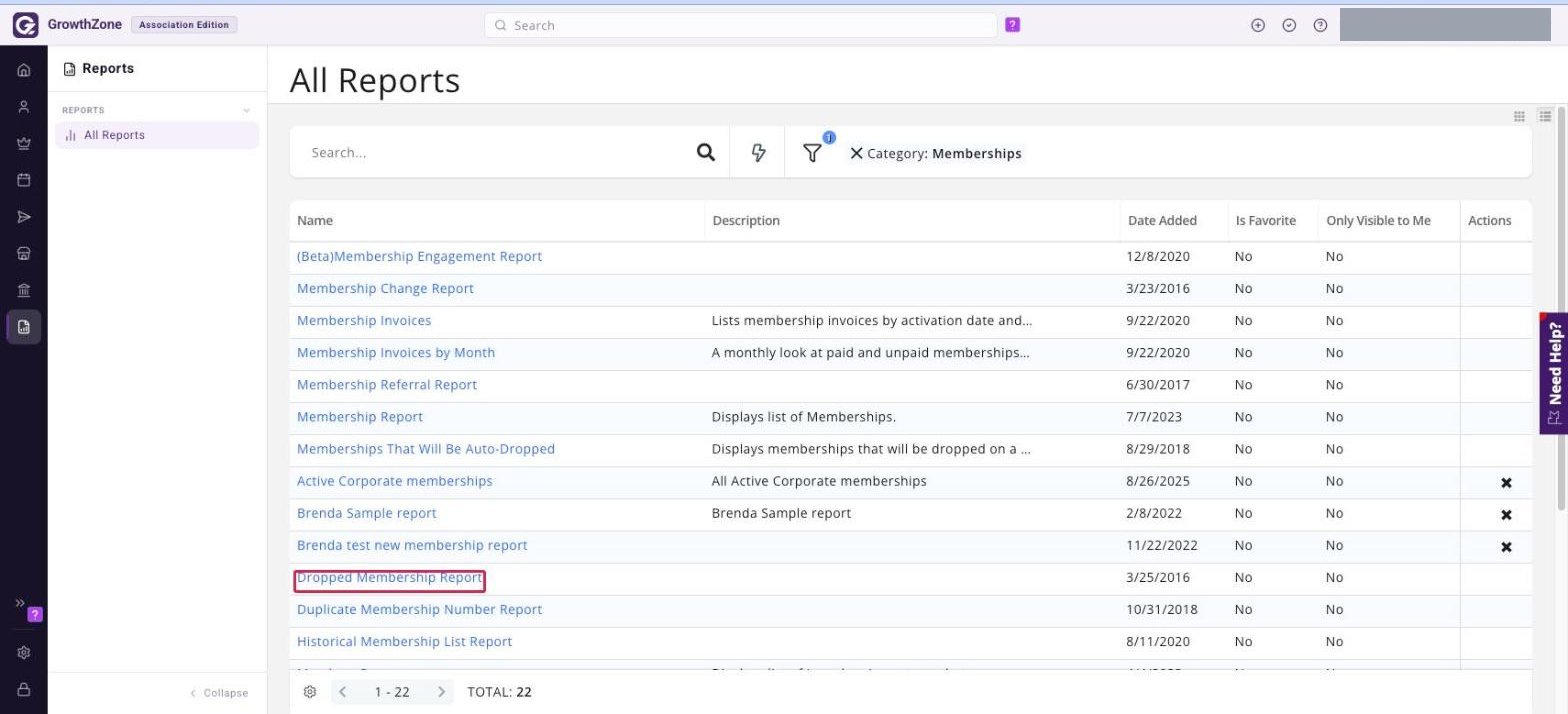This screenshot has height=714, width=1568.
Task: Open the Events calendar icon in sidebar
Action: pyautogui.click(x=24, y=180)
